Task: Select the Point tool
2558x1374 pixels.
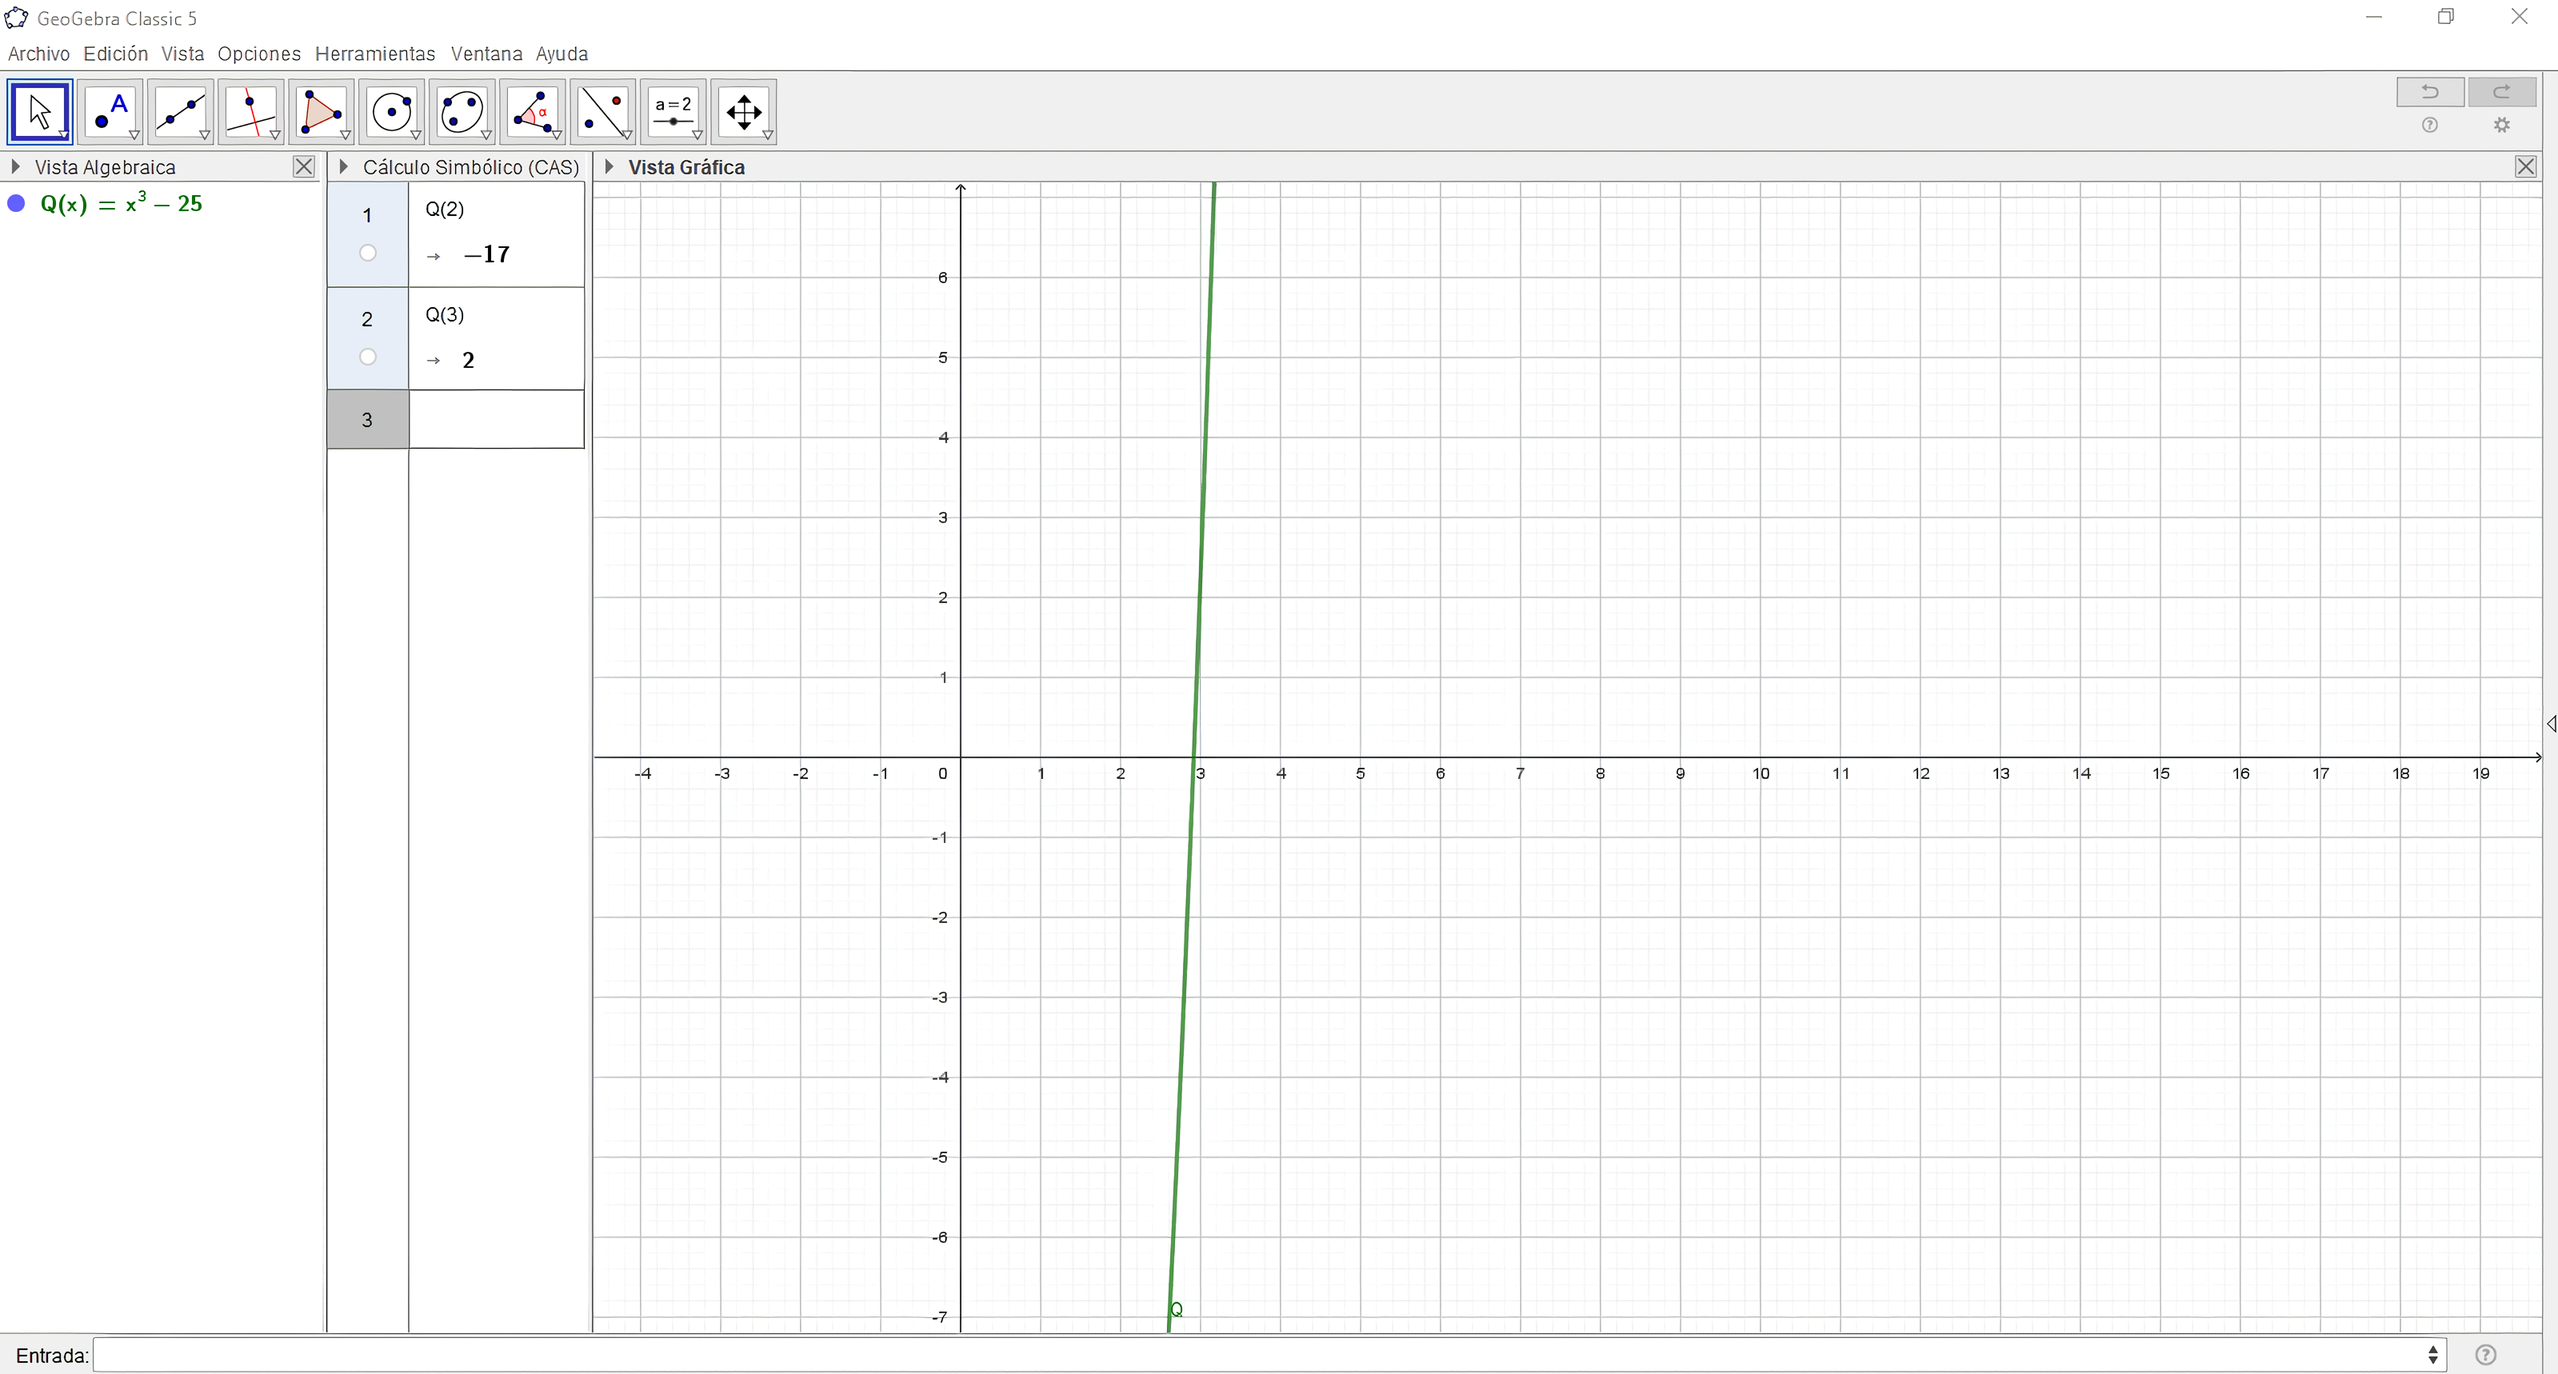Action: pos(110,111)
